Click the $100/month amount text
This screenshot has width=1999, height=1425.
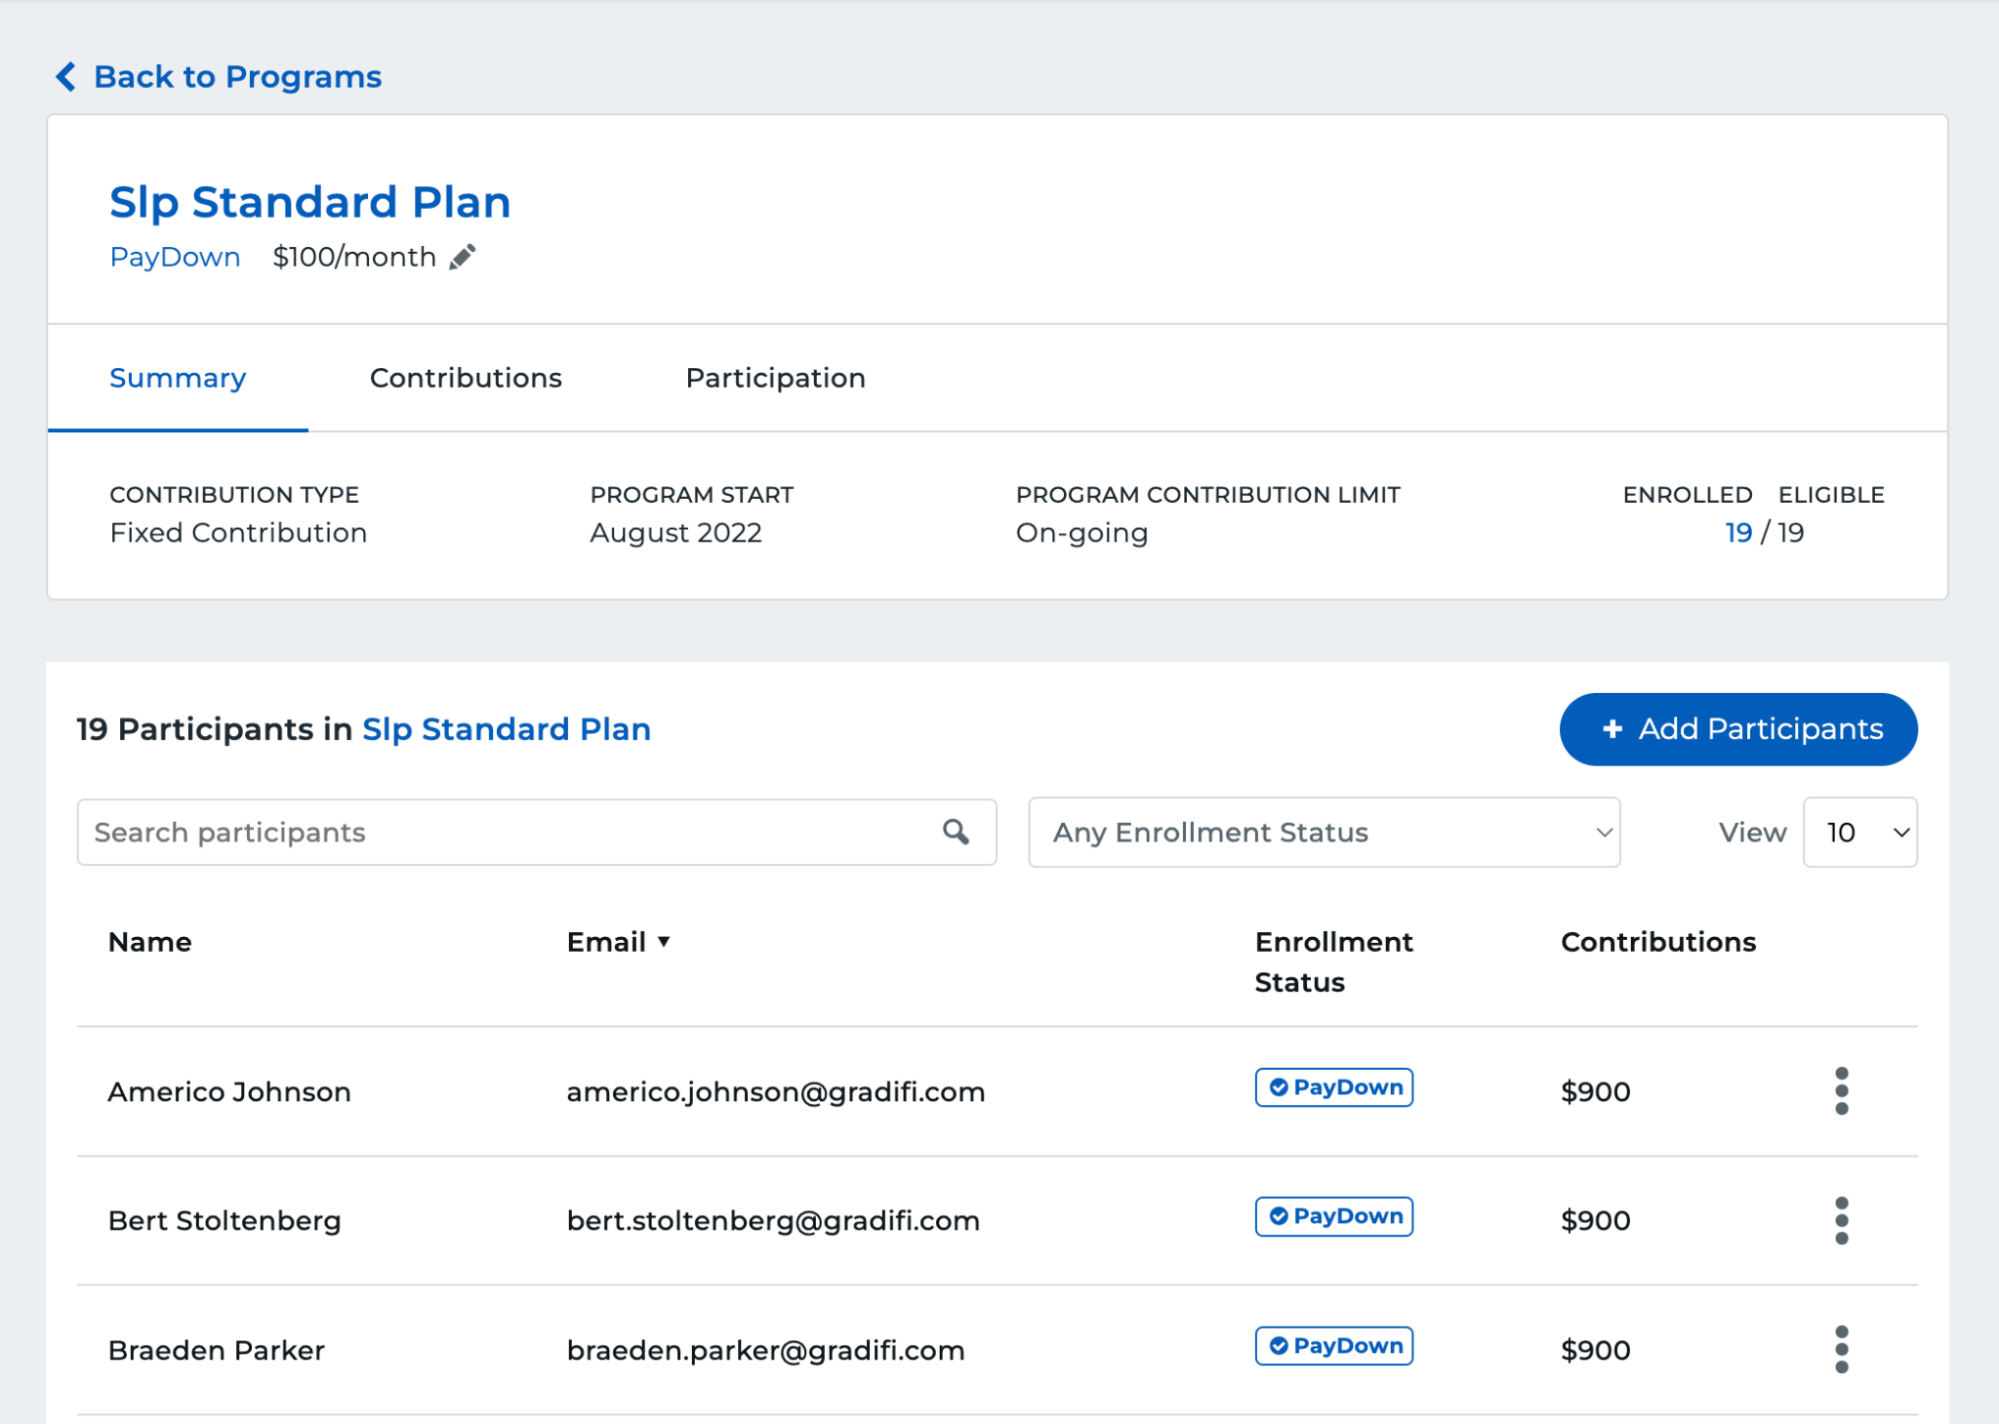click(x=355, y=257)
